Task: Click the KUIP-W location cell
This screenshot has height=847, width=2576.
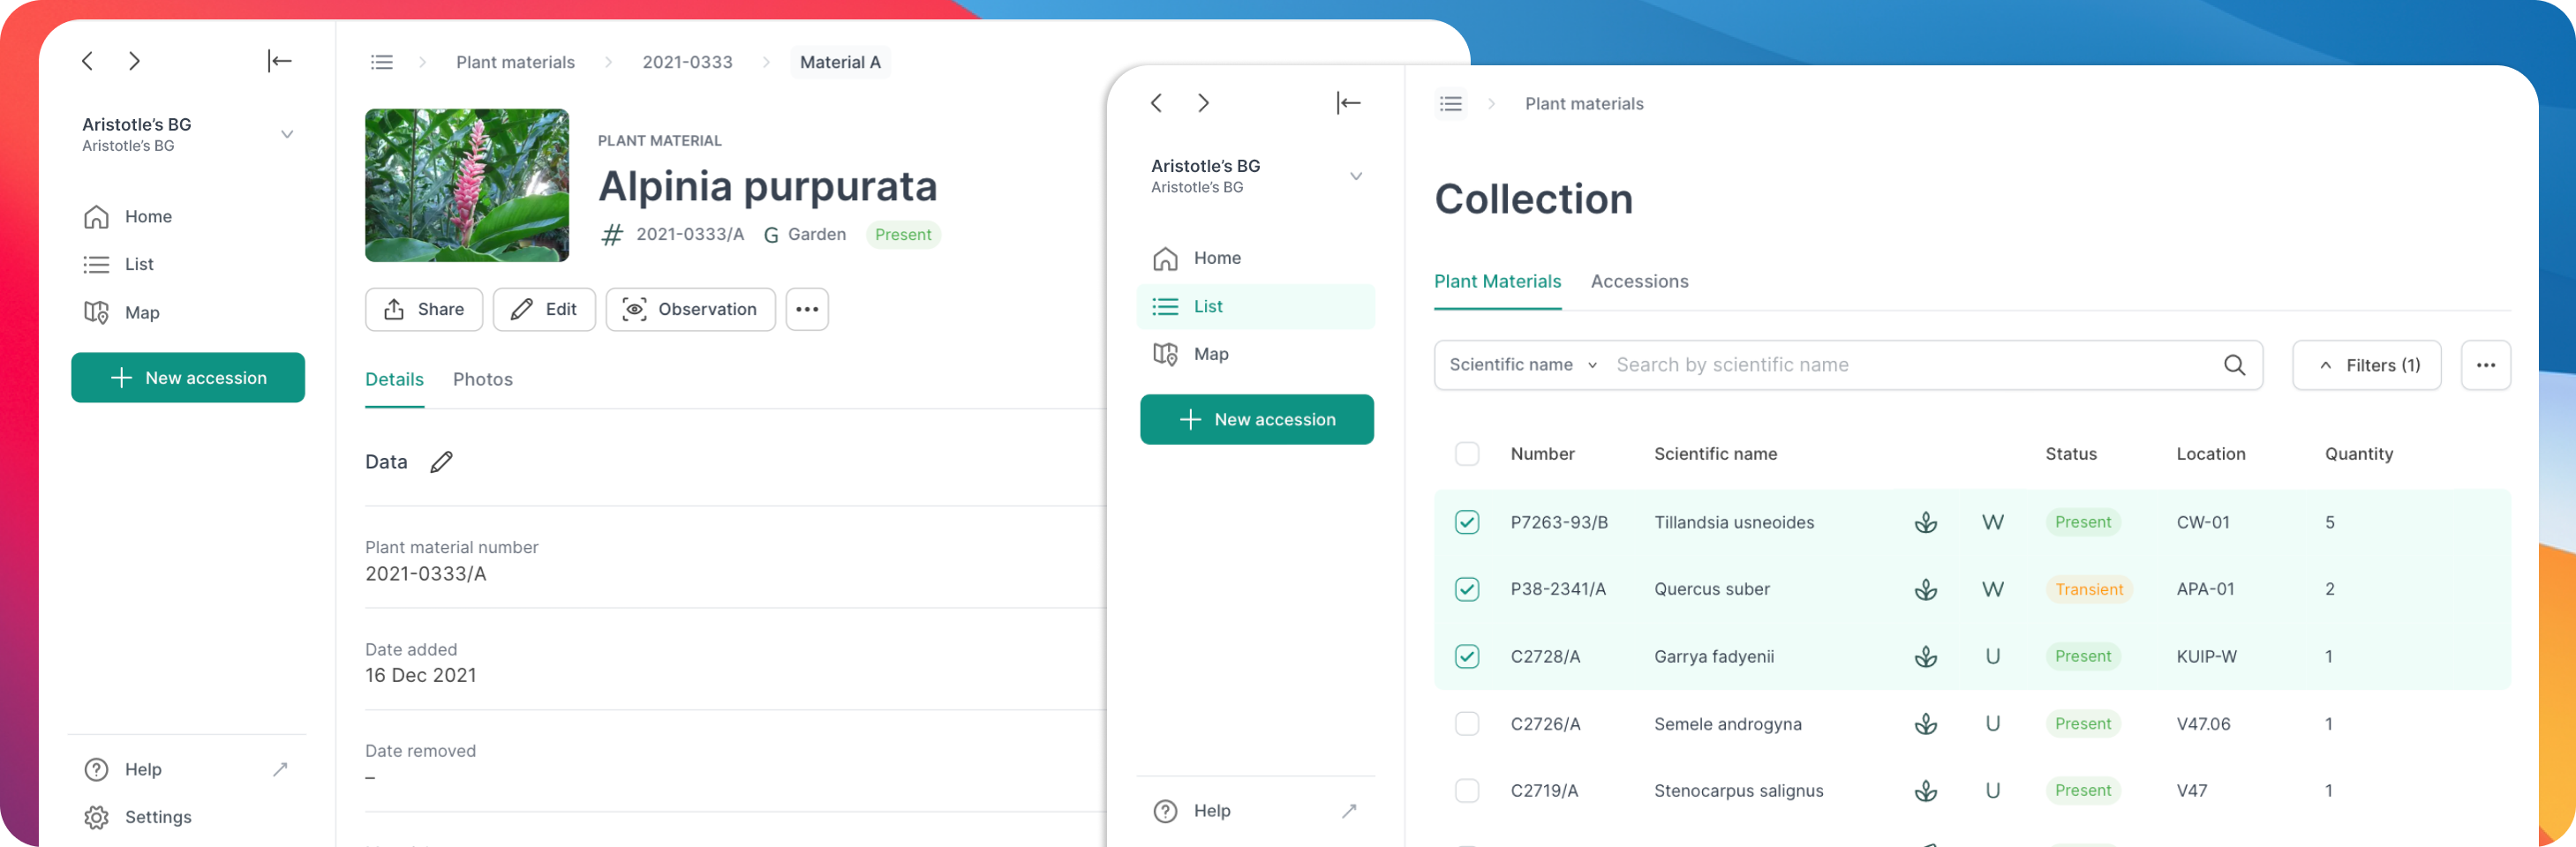Action: pos(2206,657)
